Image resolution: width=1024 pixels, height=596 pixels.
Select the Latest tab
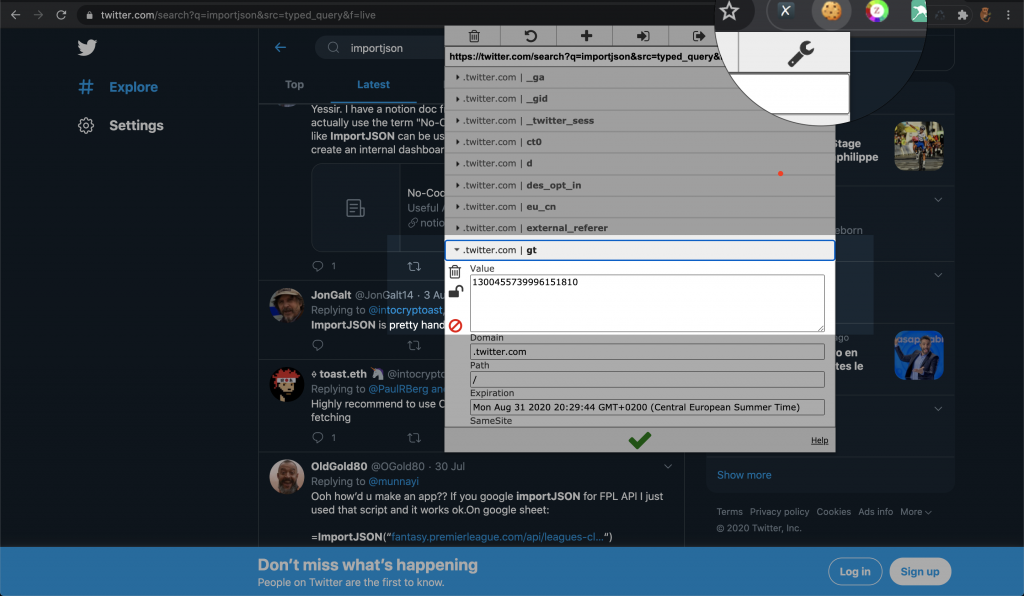(x=373, y=84)
